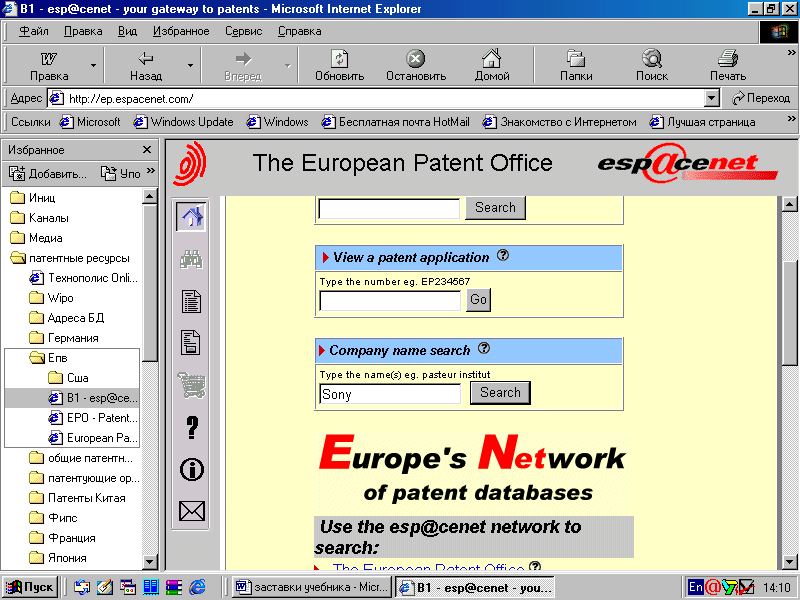Click the En language indicator in tray

click(695, 587)
